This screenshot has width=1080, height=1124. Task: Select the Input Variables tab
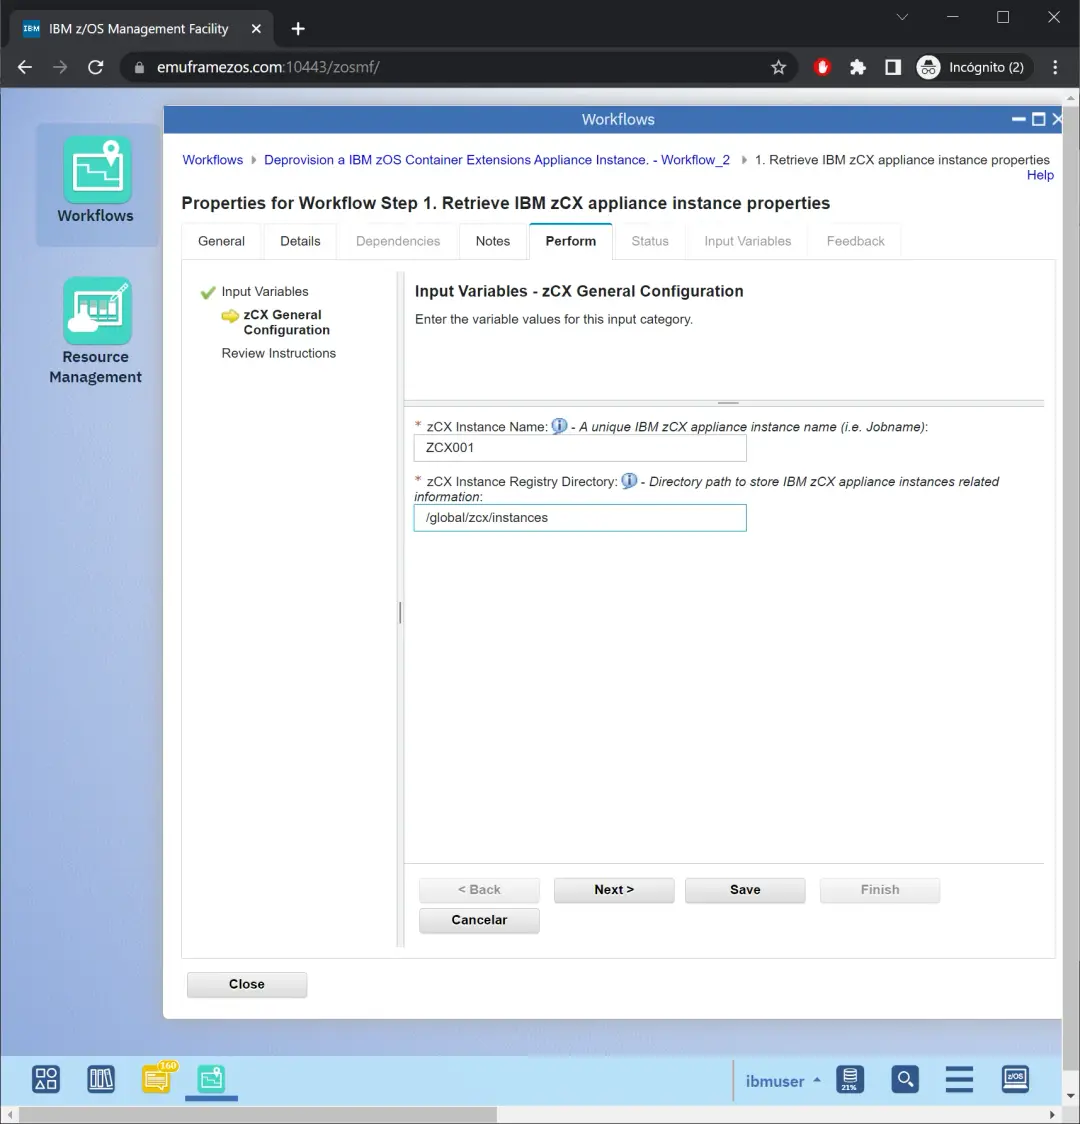pyautogui.click(x=747, y=241)
